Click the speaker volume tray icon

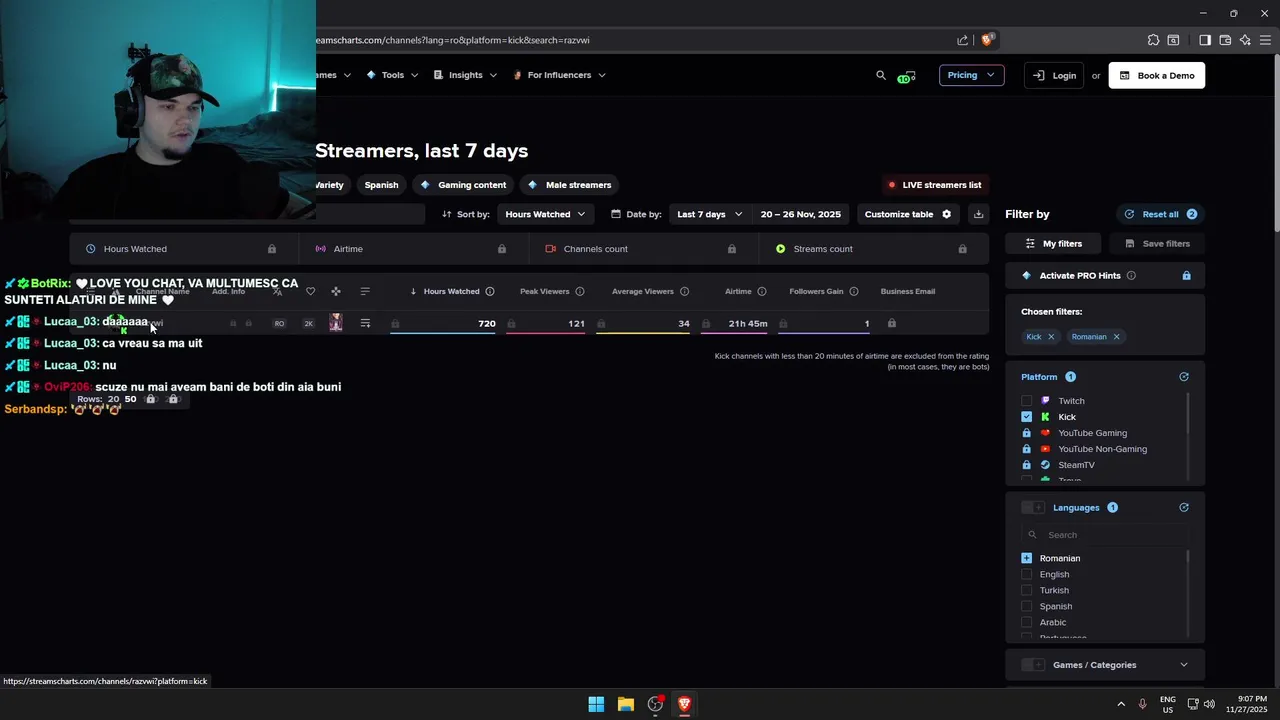click(1210, 704)
